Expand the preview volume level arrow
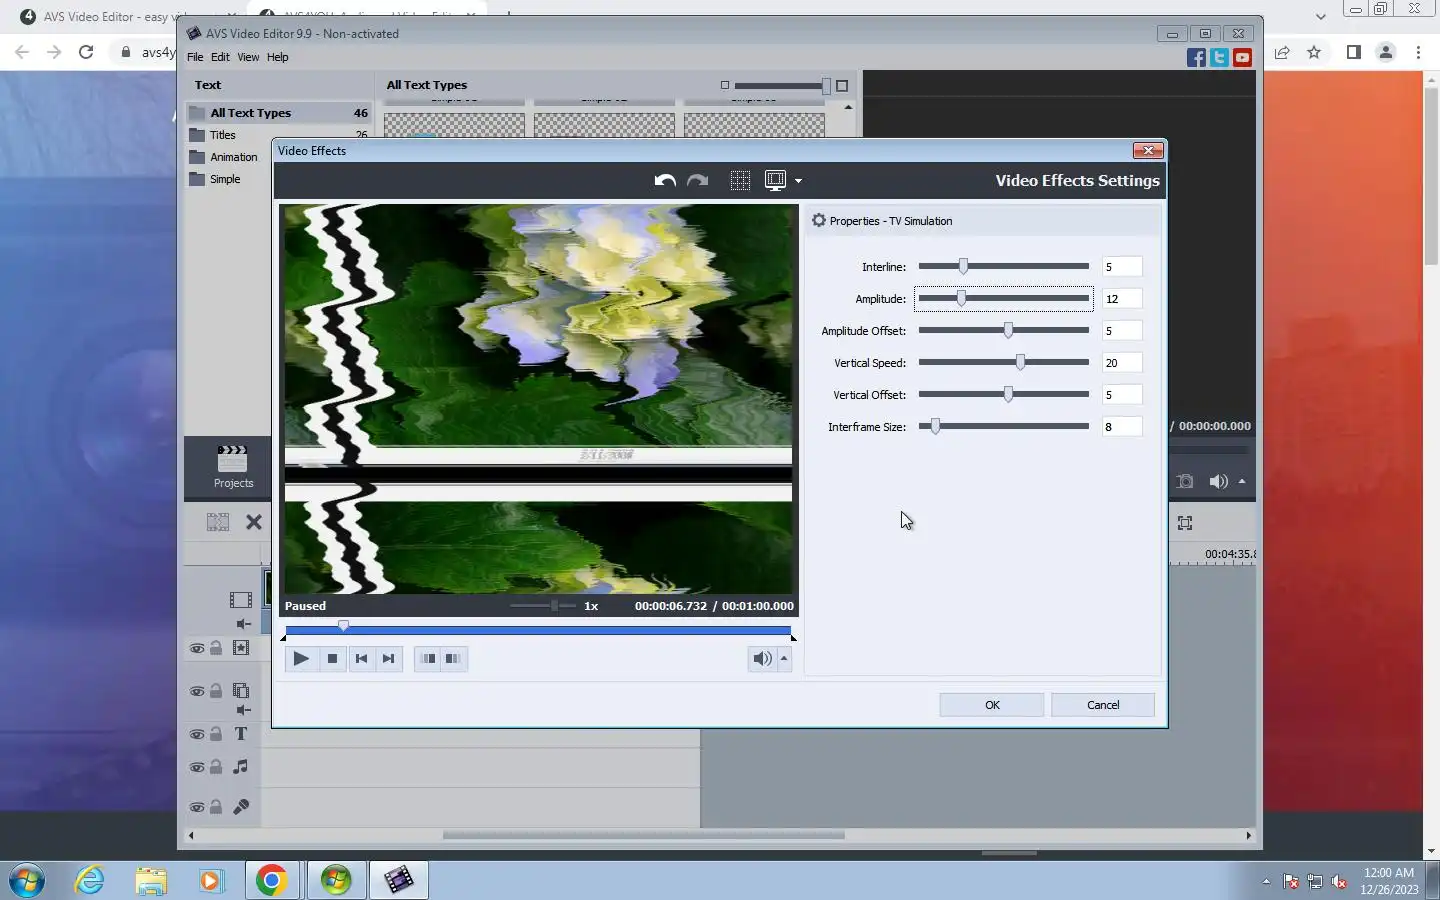This screenshot has height=900, width=1440. pos(784,658)
